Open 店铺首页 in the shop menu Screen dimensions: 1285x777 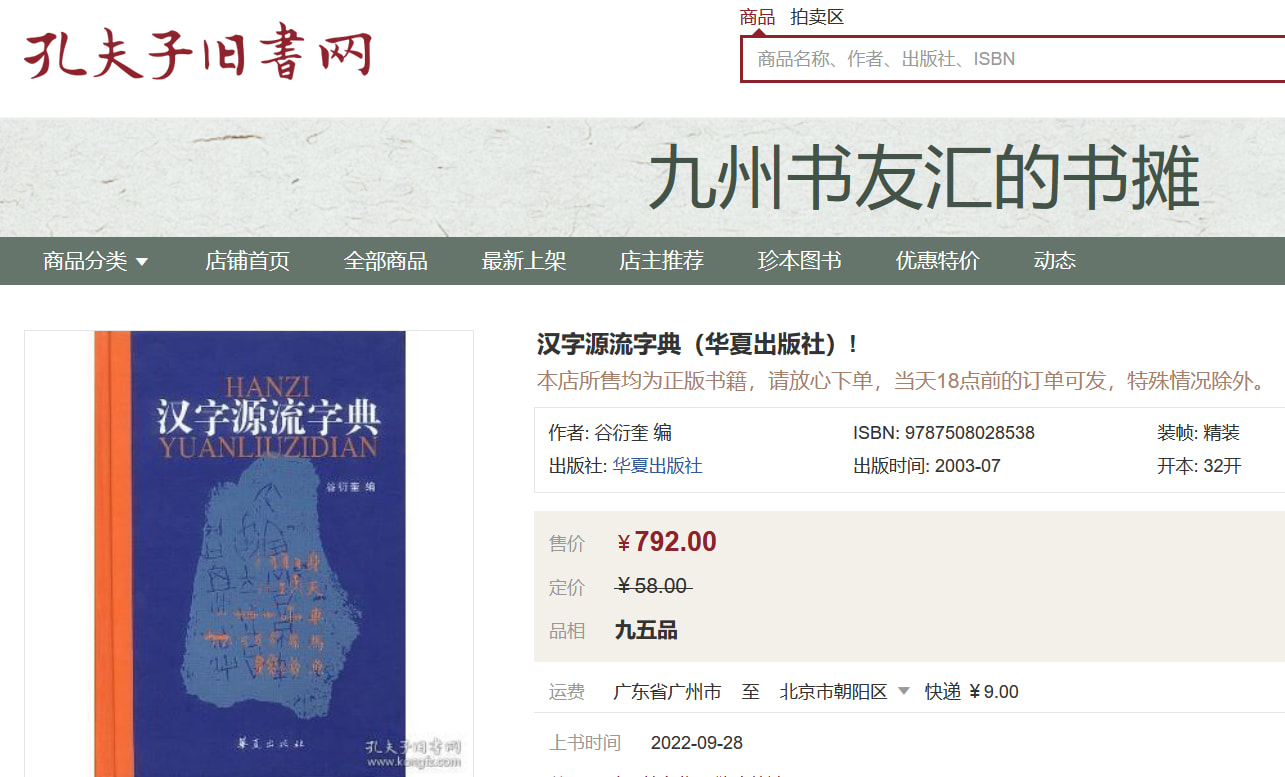247,261
